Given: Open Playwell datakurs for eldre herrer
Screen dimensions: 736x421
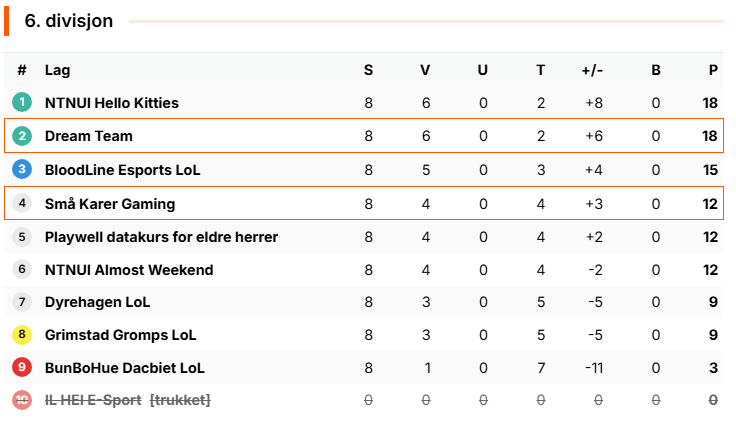Looking at the screenshot, I should point(161,237).
